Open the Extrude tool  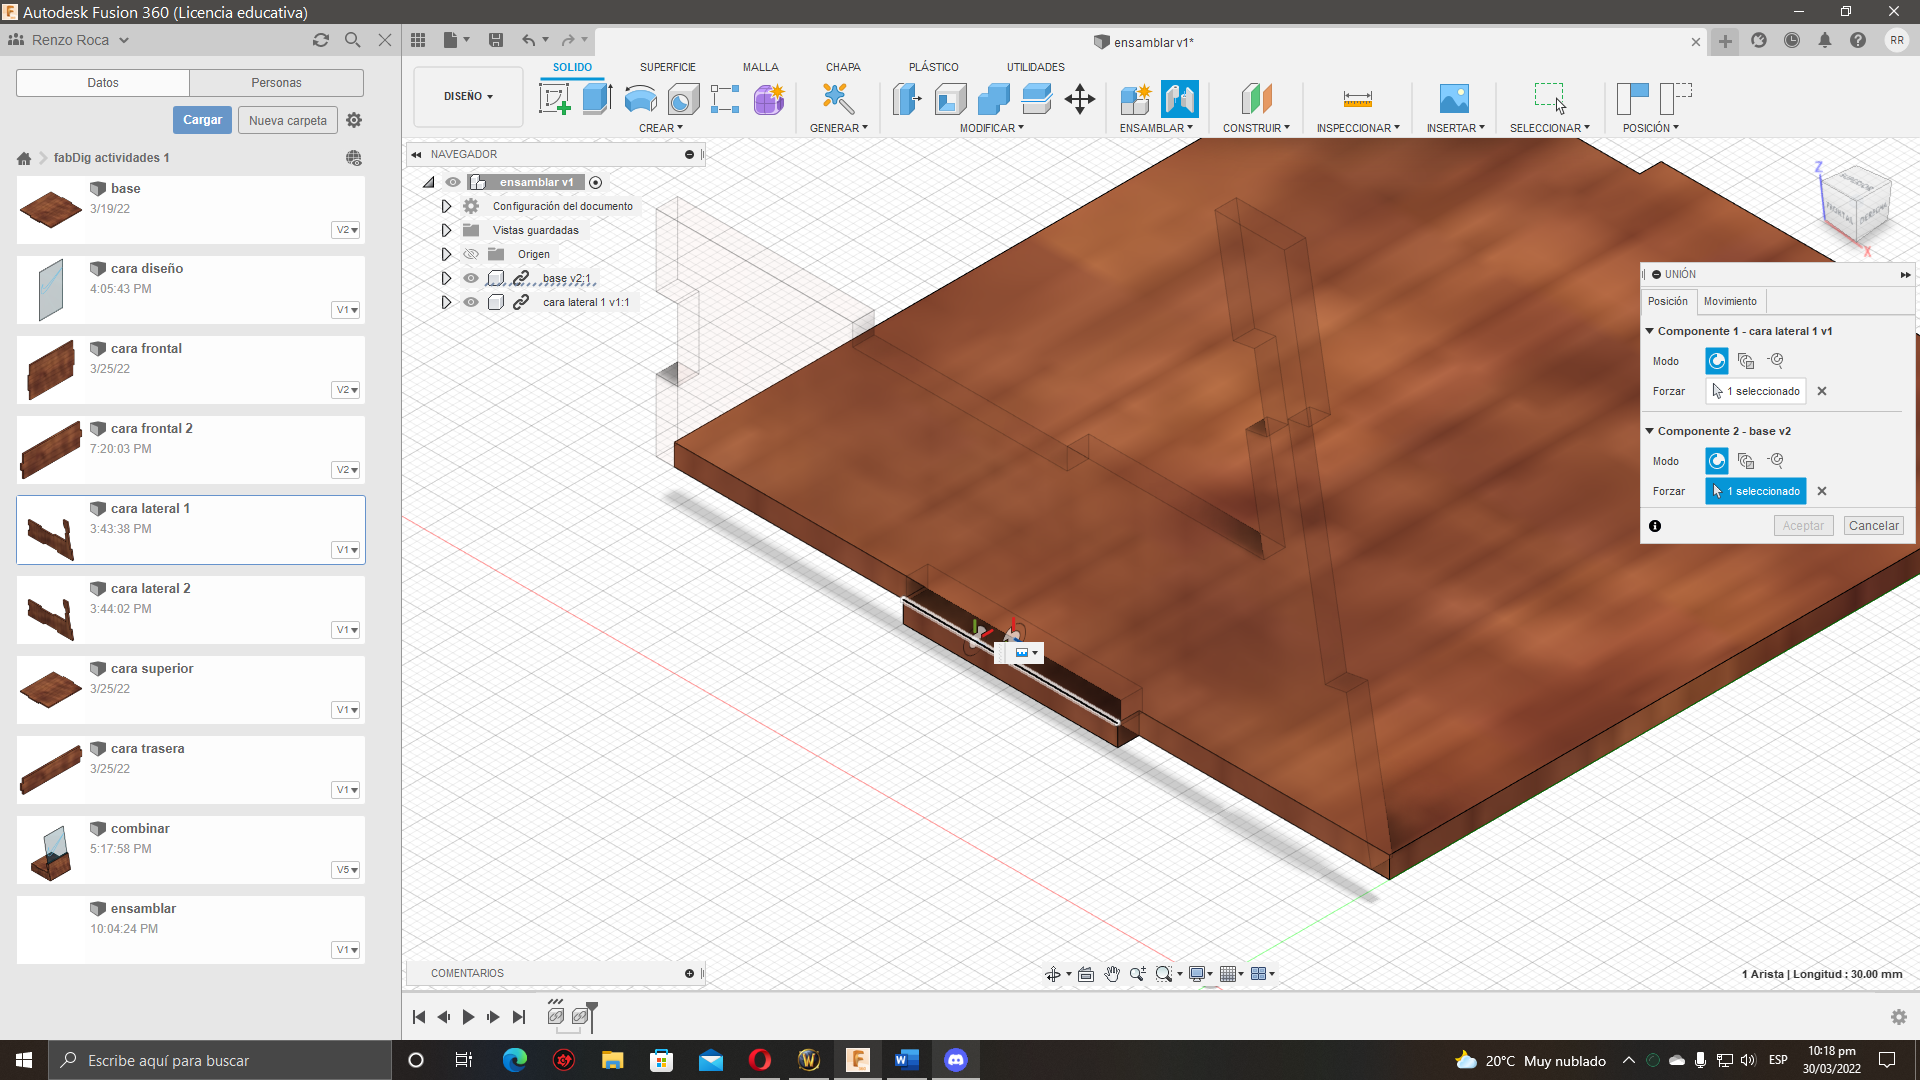(597, 99)
